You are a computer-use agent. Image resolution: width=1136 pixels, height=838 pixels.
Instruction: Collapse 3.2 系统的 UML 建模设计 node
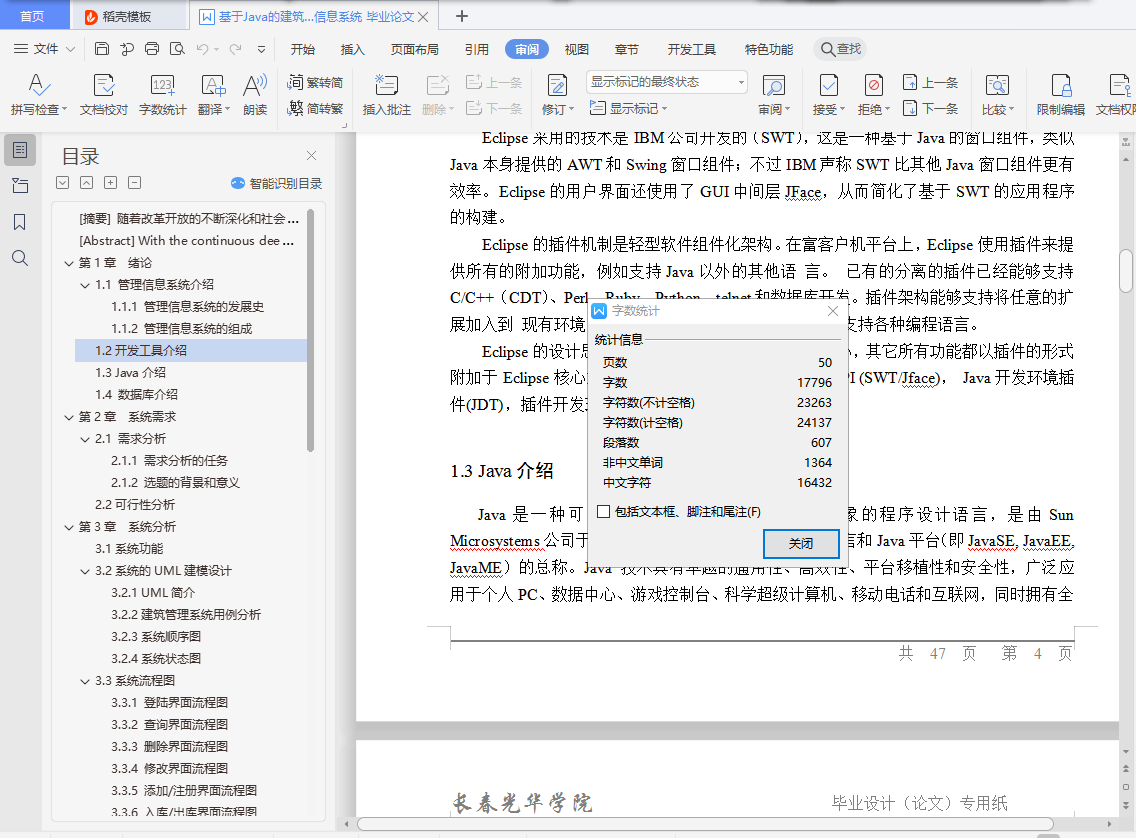click(x=85, y=571)
